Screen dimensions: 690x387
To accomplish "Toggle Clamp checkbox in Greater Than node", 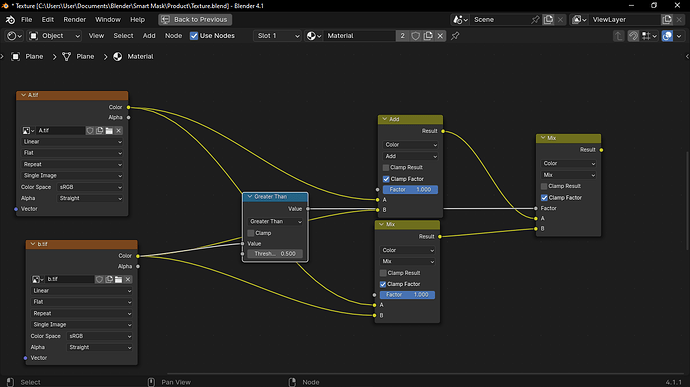I will (x=251, y=233).
